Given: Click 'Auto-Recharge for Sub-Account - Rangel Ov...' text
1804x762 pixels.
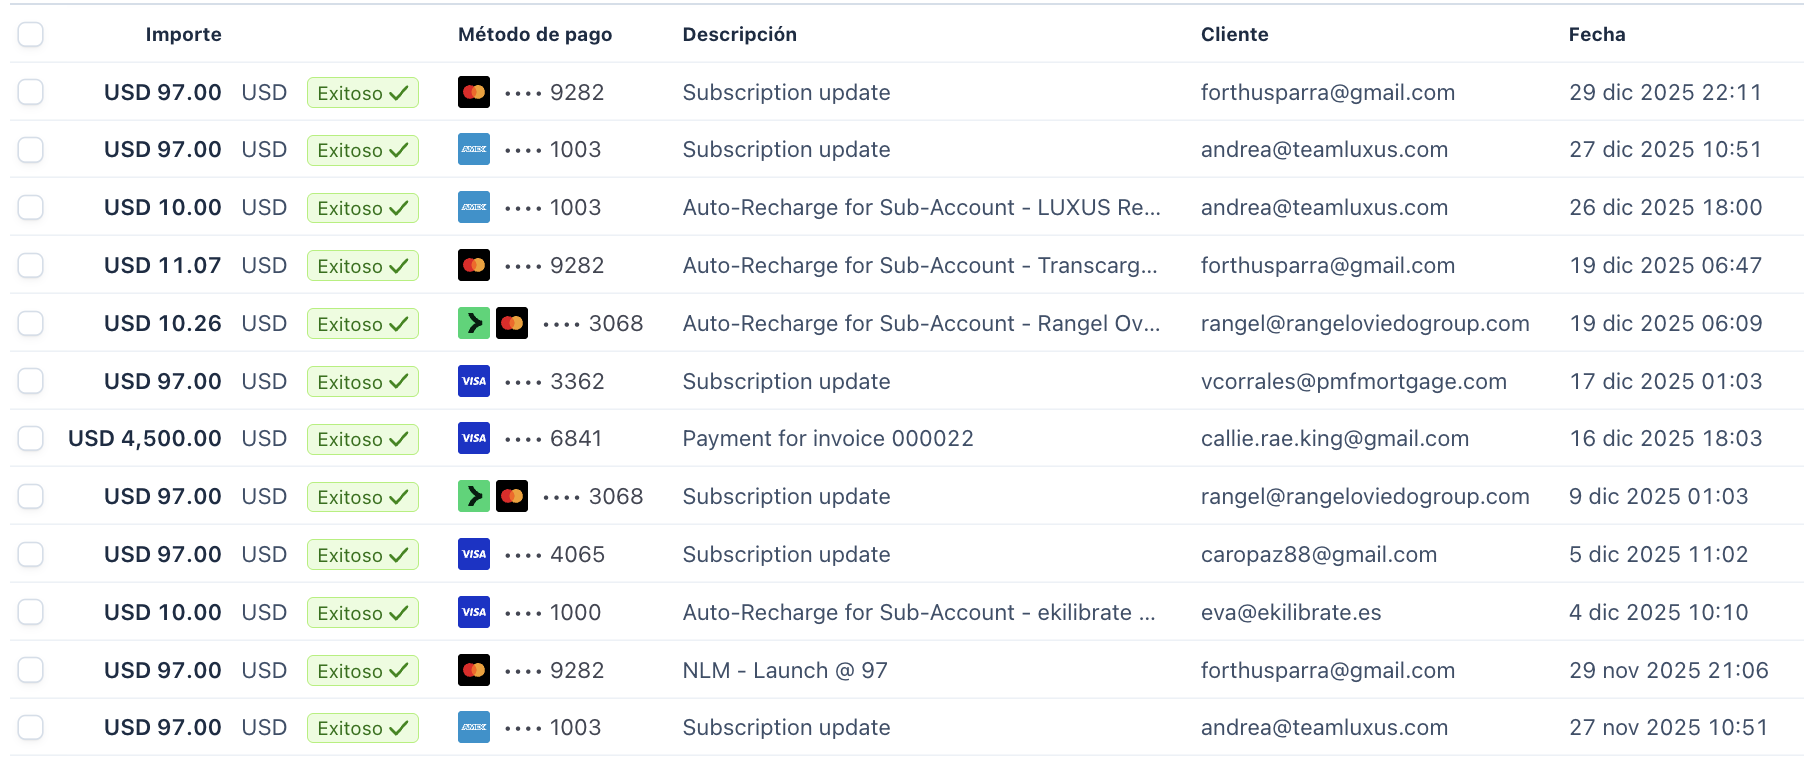Looking at the screenshot, I should tap(922, 323).
